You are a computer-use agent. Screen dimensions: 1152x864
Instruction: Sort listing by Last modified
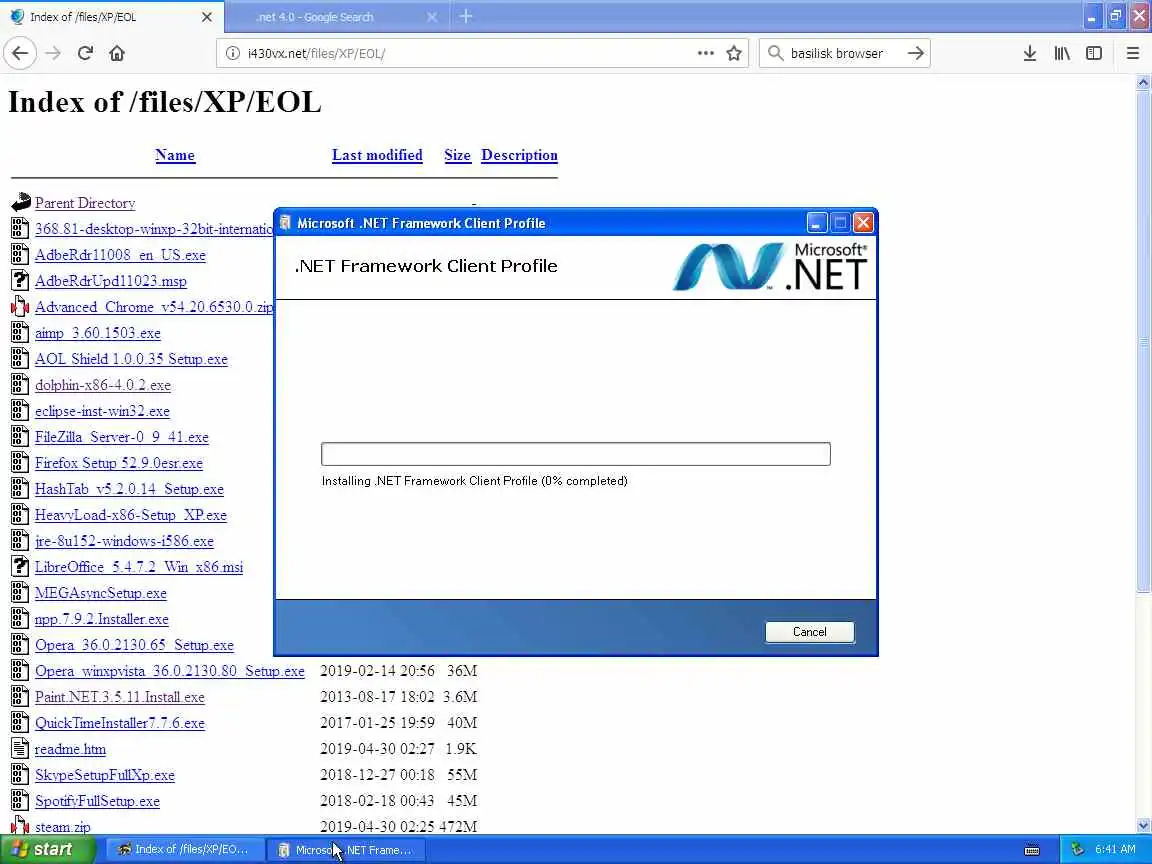pos(377,155)
